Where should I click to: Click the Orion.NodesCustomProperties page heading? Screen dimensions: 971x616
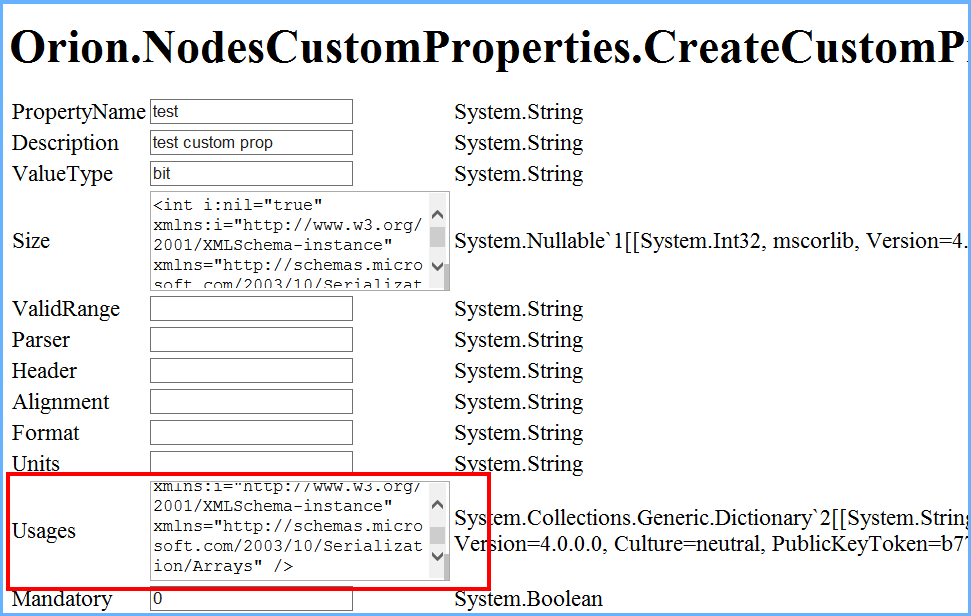[x=489, y=47]
